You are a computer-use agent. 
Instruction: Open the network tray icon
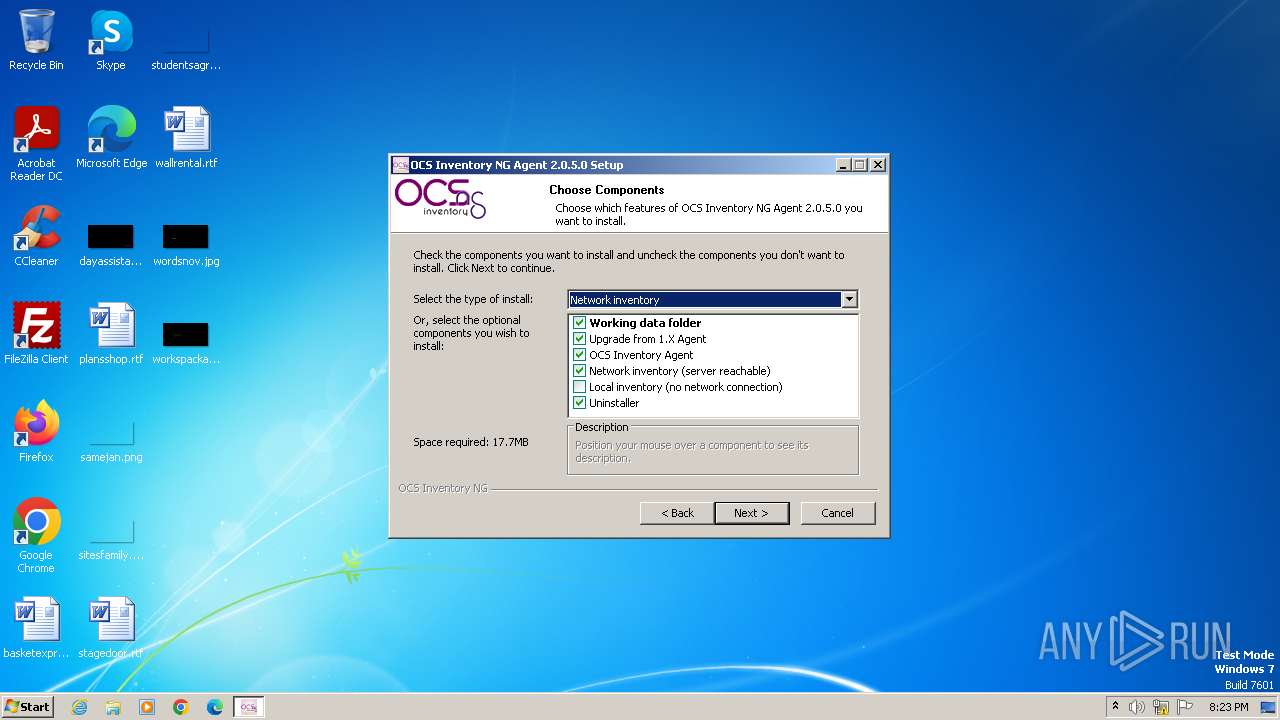click(x=1161, y=707)
